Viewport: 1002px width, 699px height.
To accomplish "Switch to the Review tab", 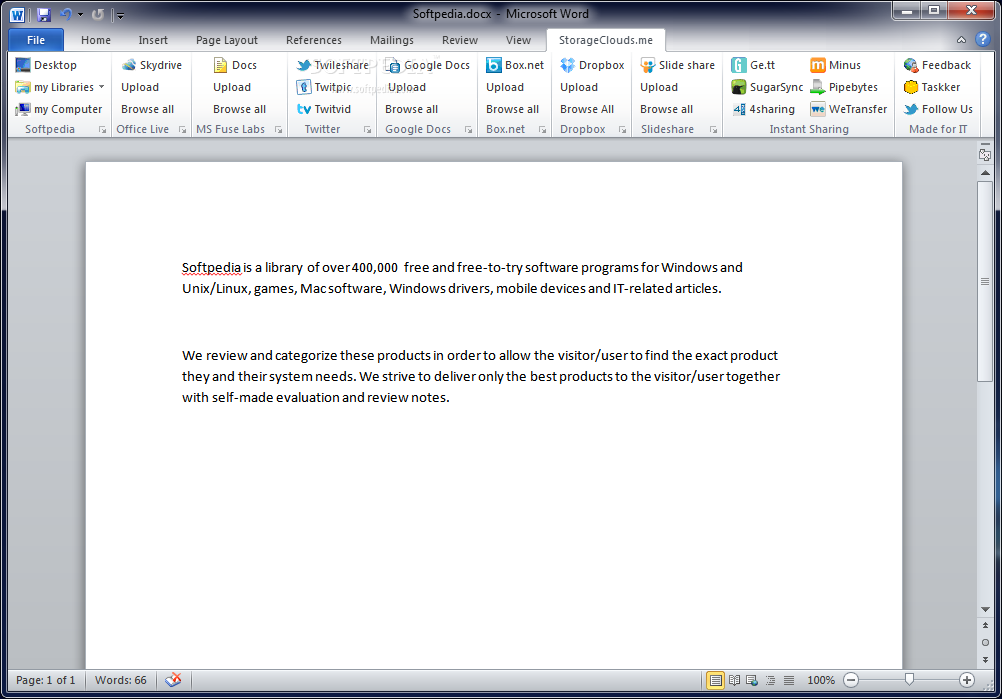I will coord(459,40).
